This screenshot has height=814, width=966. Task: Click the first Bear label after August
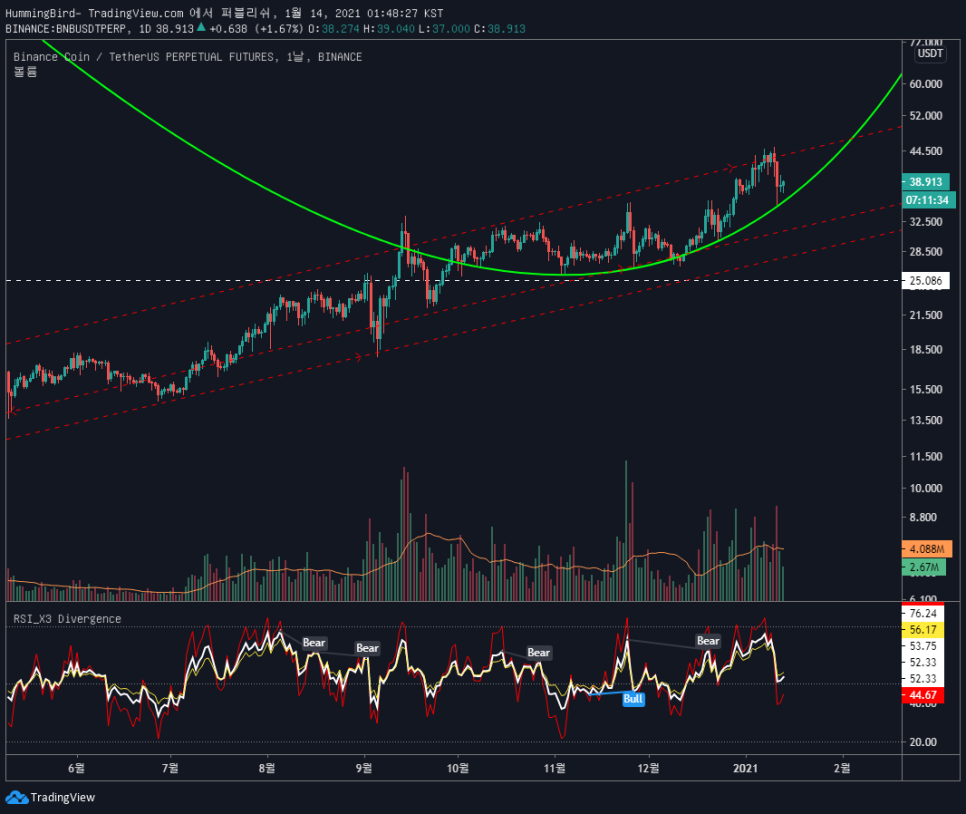(314, 643)
